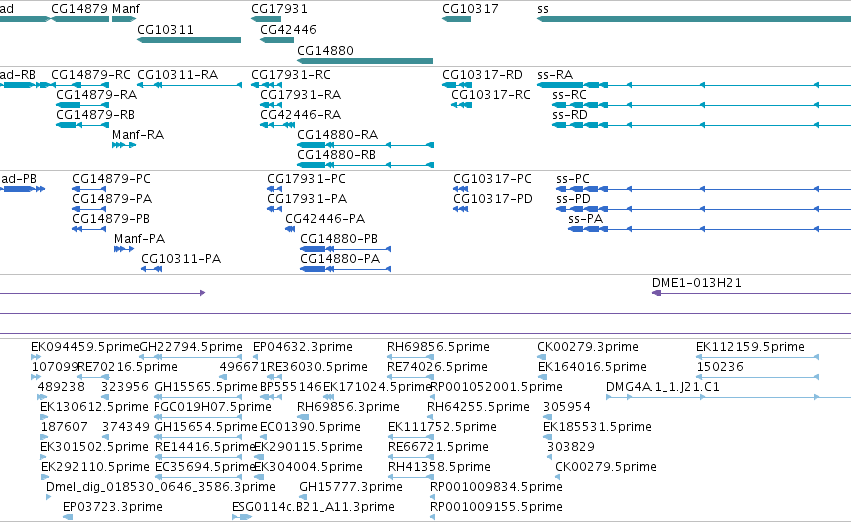The image size is (851, 522).
Task: Open EST RH64255.5prime
Action: [478, 407]
